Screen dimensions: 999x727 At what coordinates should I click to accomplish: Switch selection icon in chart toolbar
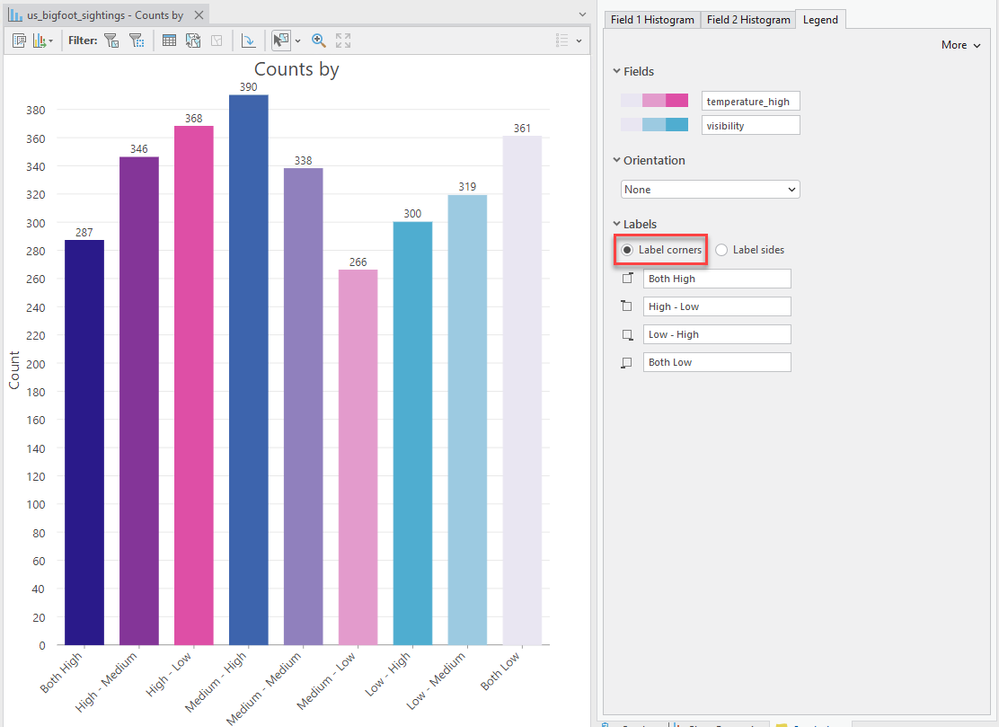pos(193,41)
